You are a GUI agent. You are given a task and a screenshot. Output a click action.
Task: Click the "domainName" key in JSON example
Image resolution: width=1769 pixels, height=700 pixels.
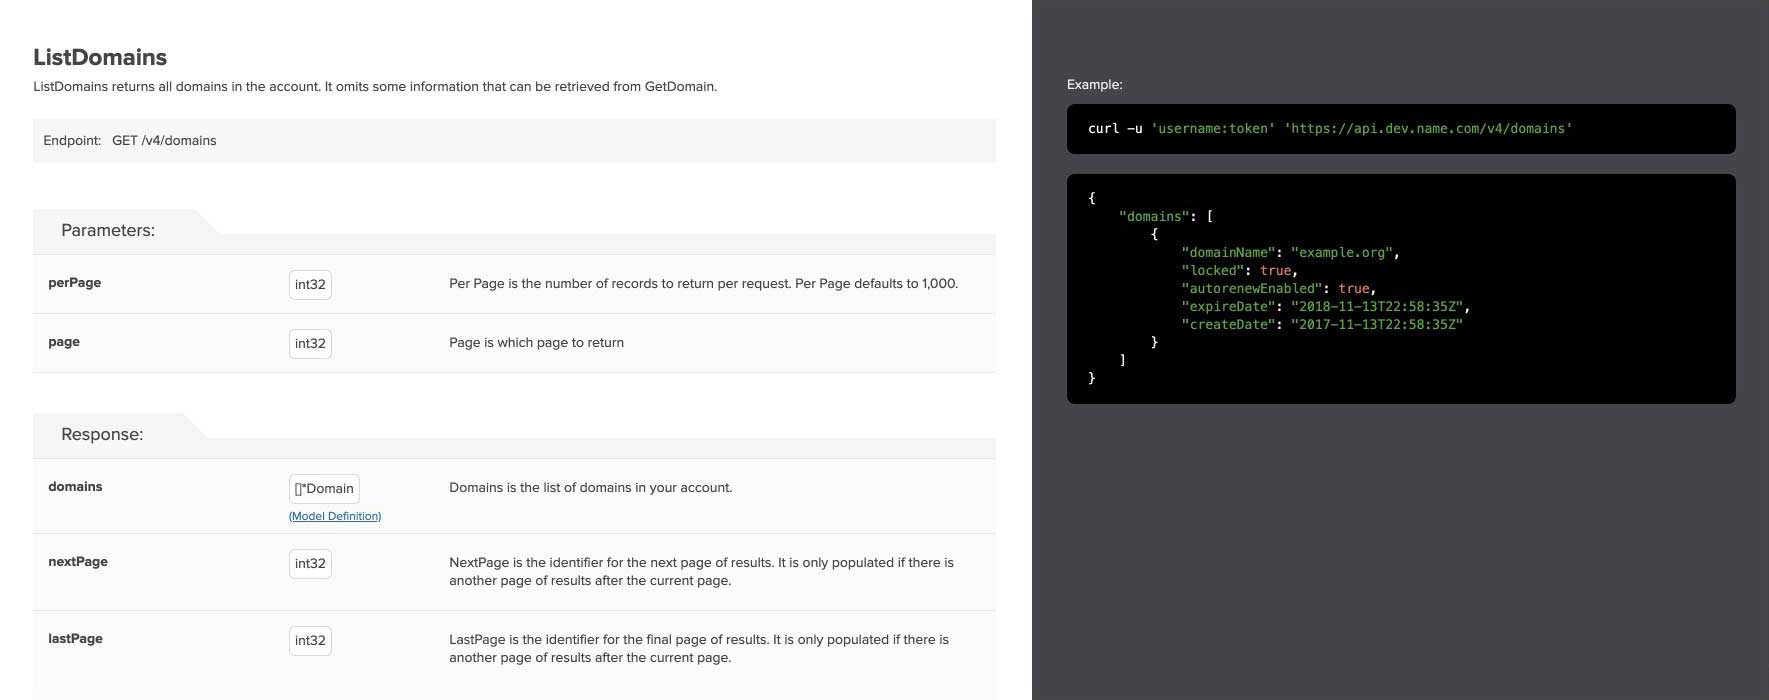click(x=1228, y=253)
